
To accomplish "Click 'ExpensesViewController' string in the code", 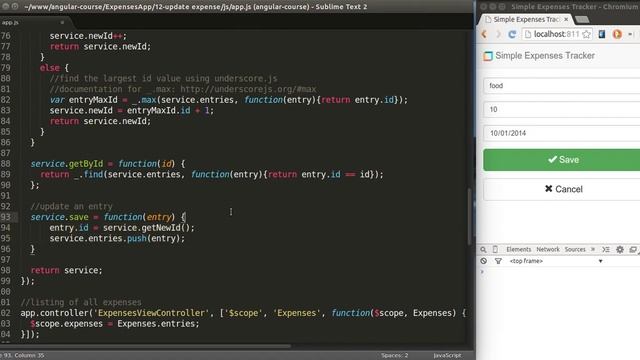I will pyautogui.click(x=151, y=313).
